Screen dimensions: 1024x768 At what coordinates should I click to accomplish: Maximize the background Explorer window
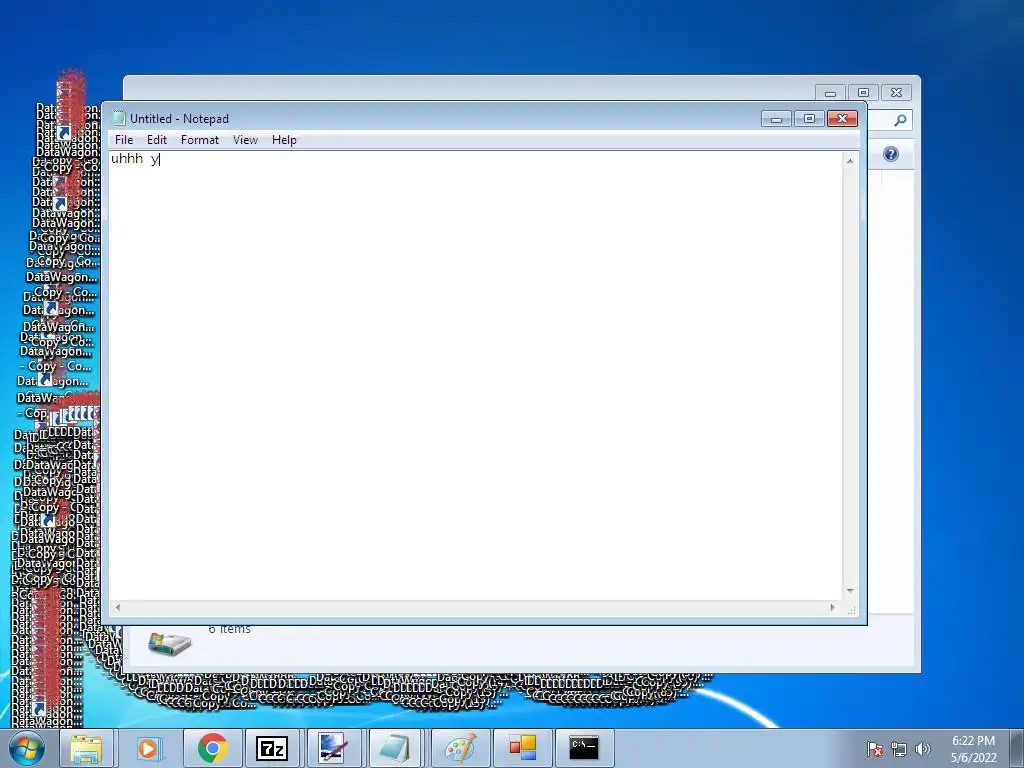(863, 93)
